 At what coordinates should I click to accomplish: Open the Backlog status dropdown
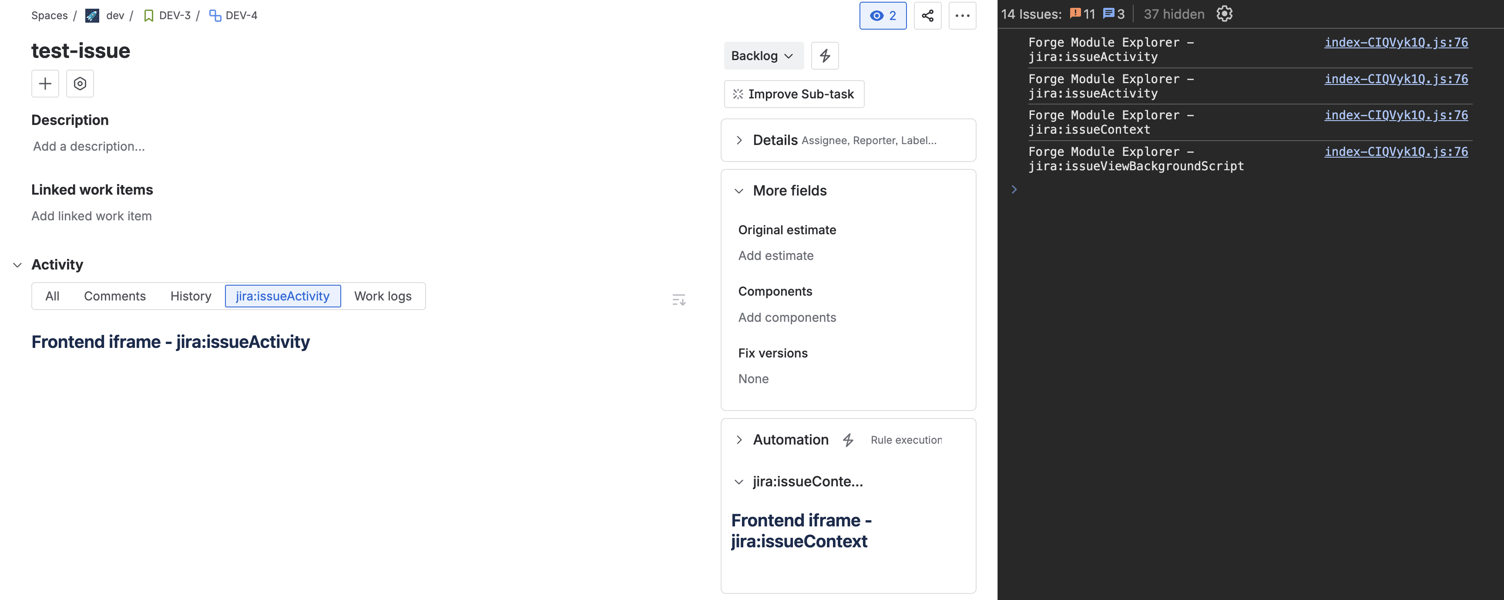tap(762, 56)
